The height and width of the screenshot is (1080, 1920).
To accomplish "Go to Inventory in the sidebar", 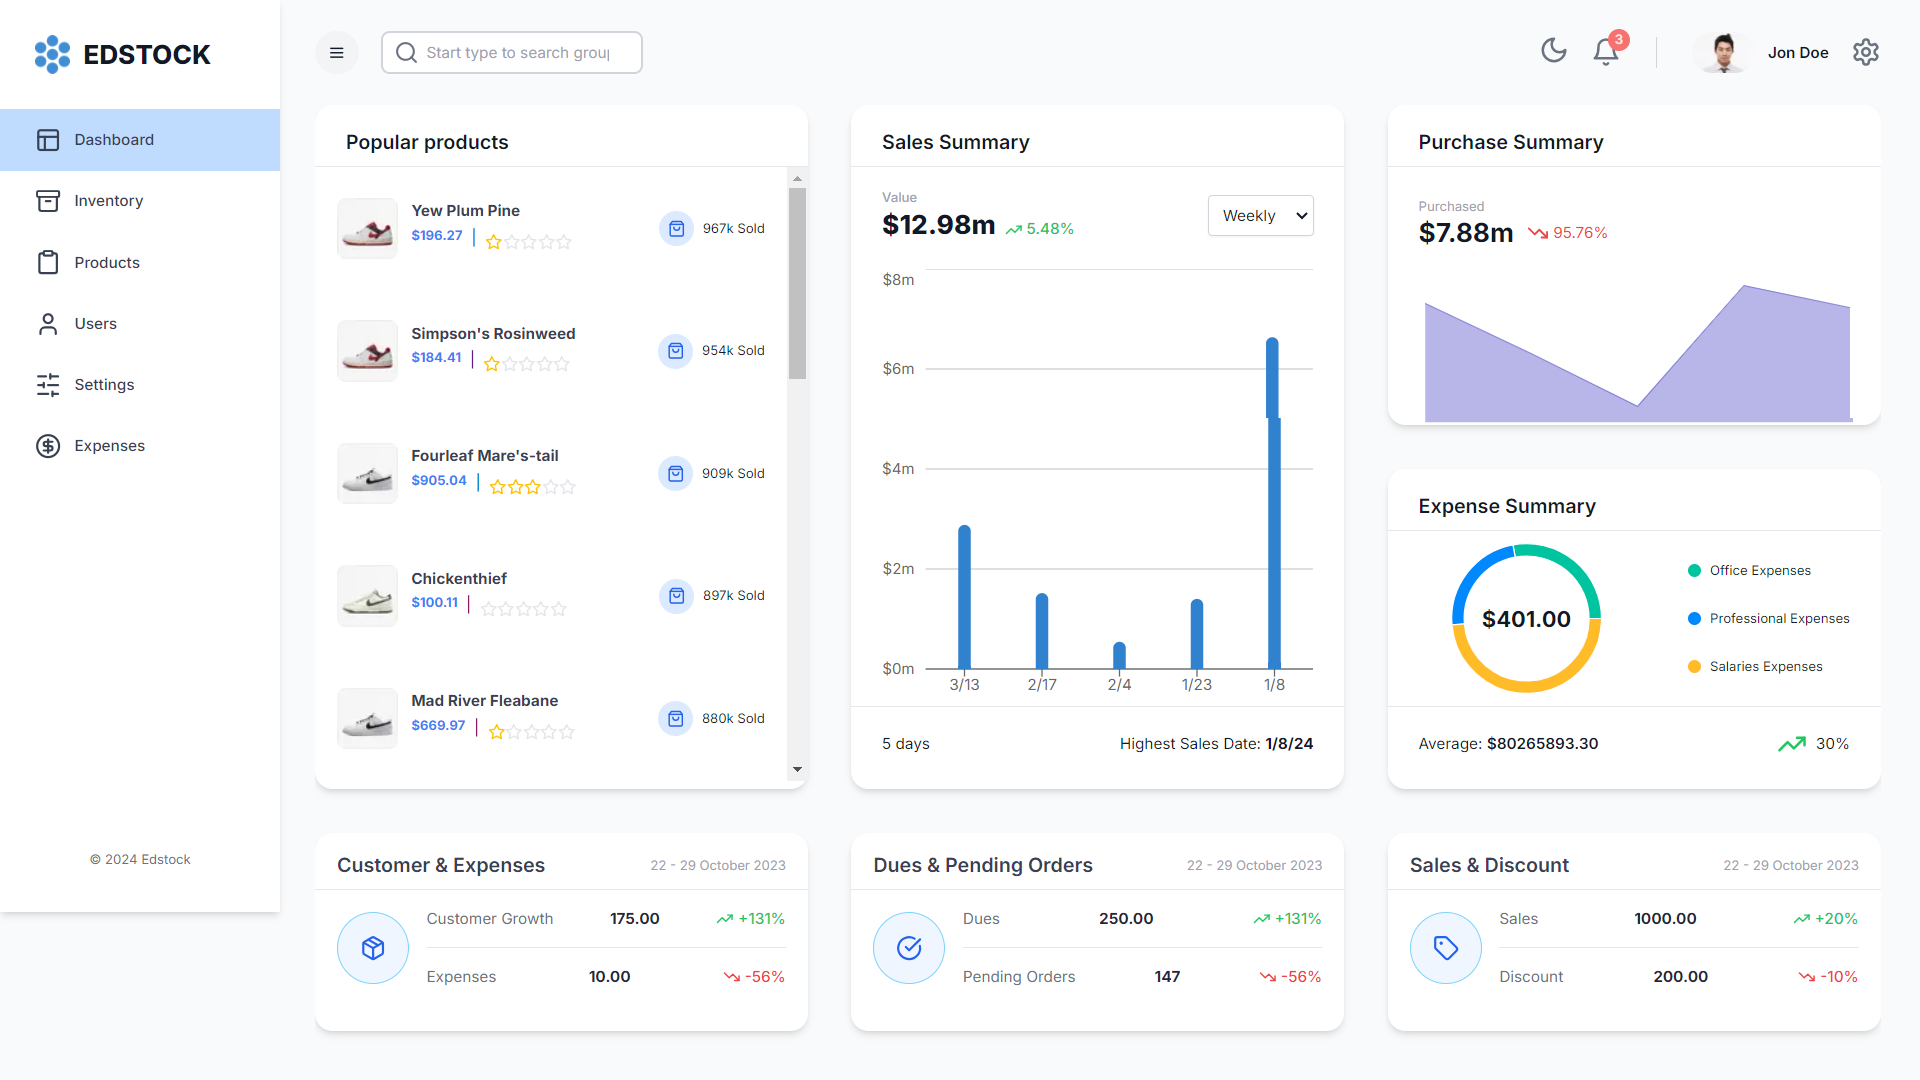I will coord(108,201).
